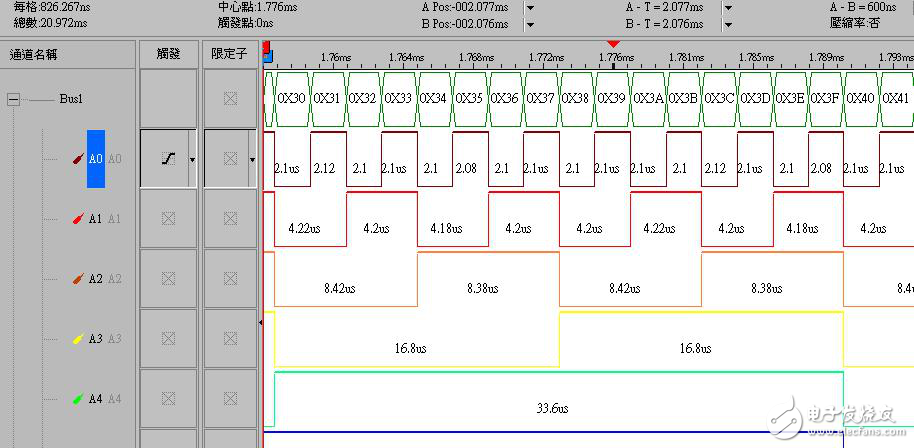The height and width of the screenshot is (448, 914).
Task: Select the highlighted A0 channel name
Action: pos(96,158)
